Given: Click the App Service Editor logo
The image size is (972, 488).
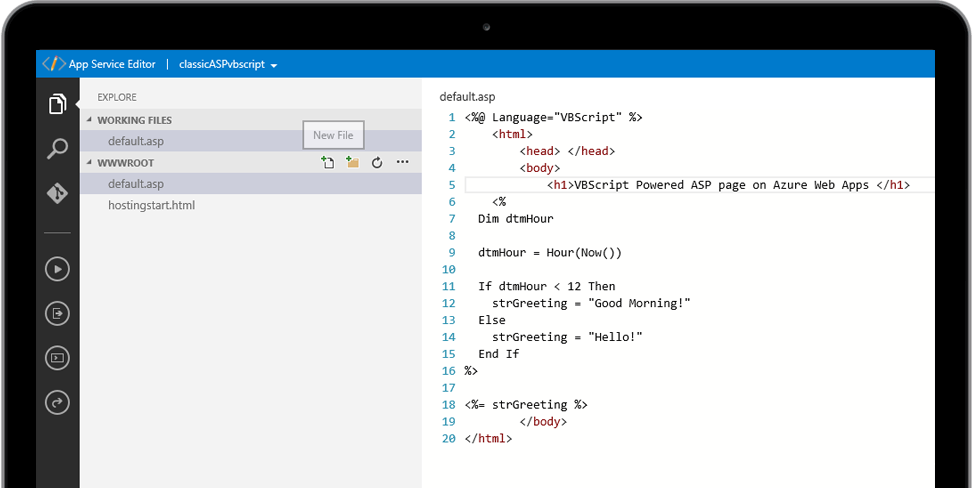Looking at the screenshot, I should pyautogui.click(x=53, y=64).
